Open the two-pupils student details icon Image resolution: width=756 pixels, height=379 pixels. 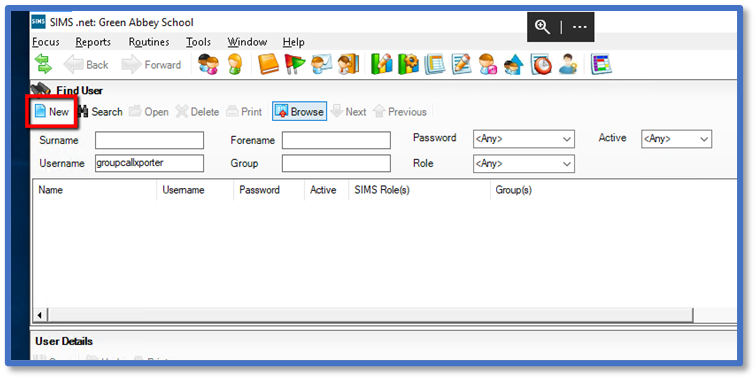click(208, 64)
